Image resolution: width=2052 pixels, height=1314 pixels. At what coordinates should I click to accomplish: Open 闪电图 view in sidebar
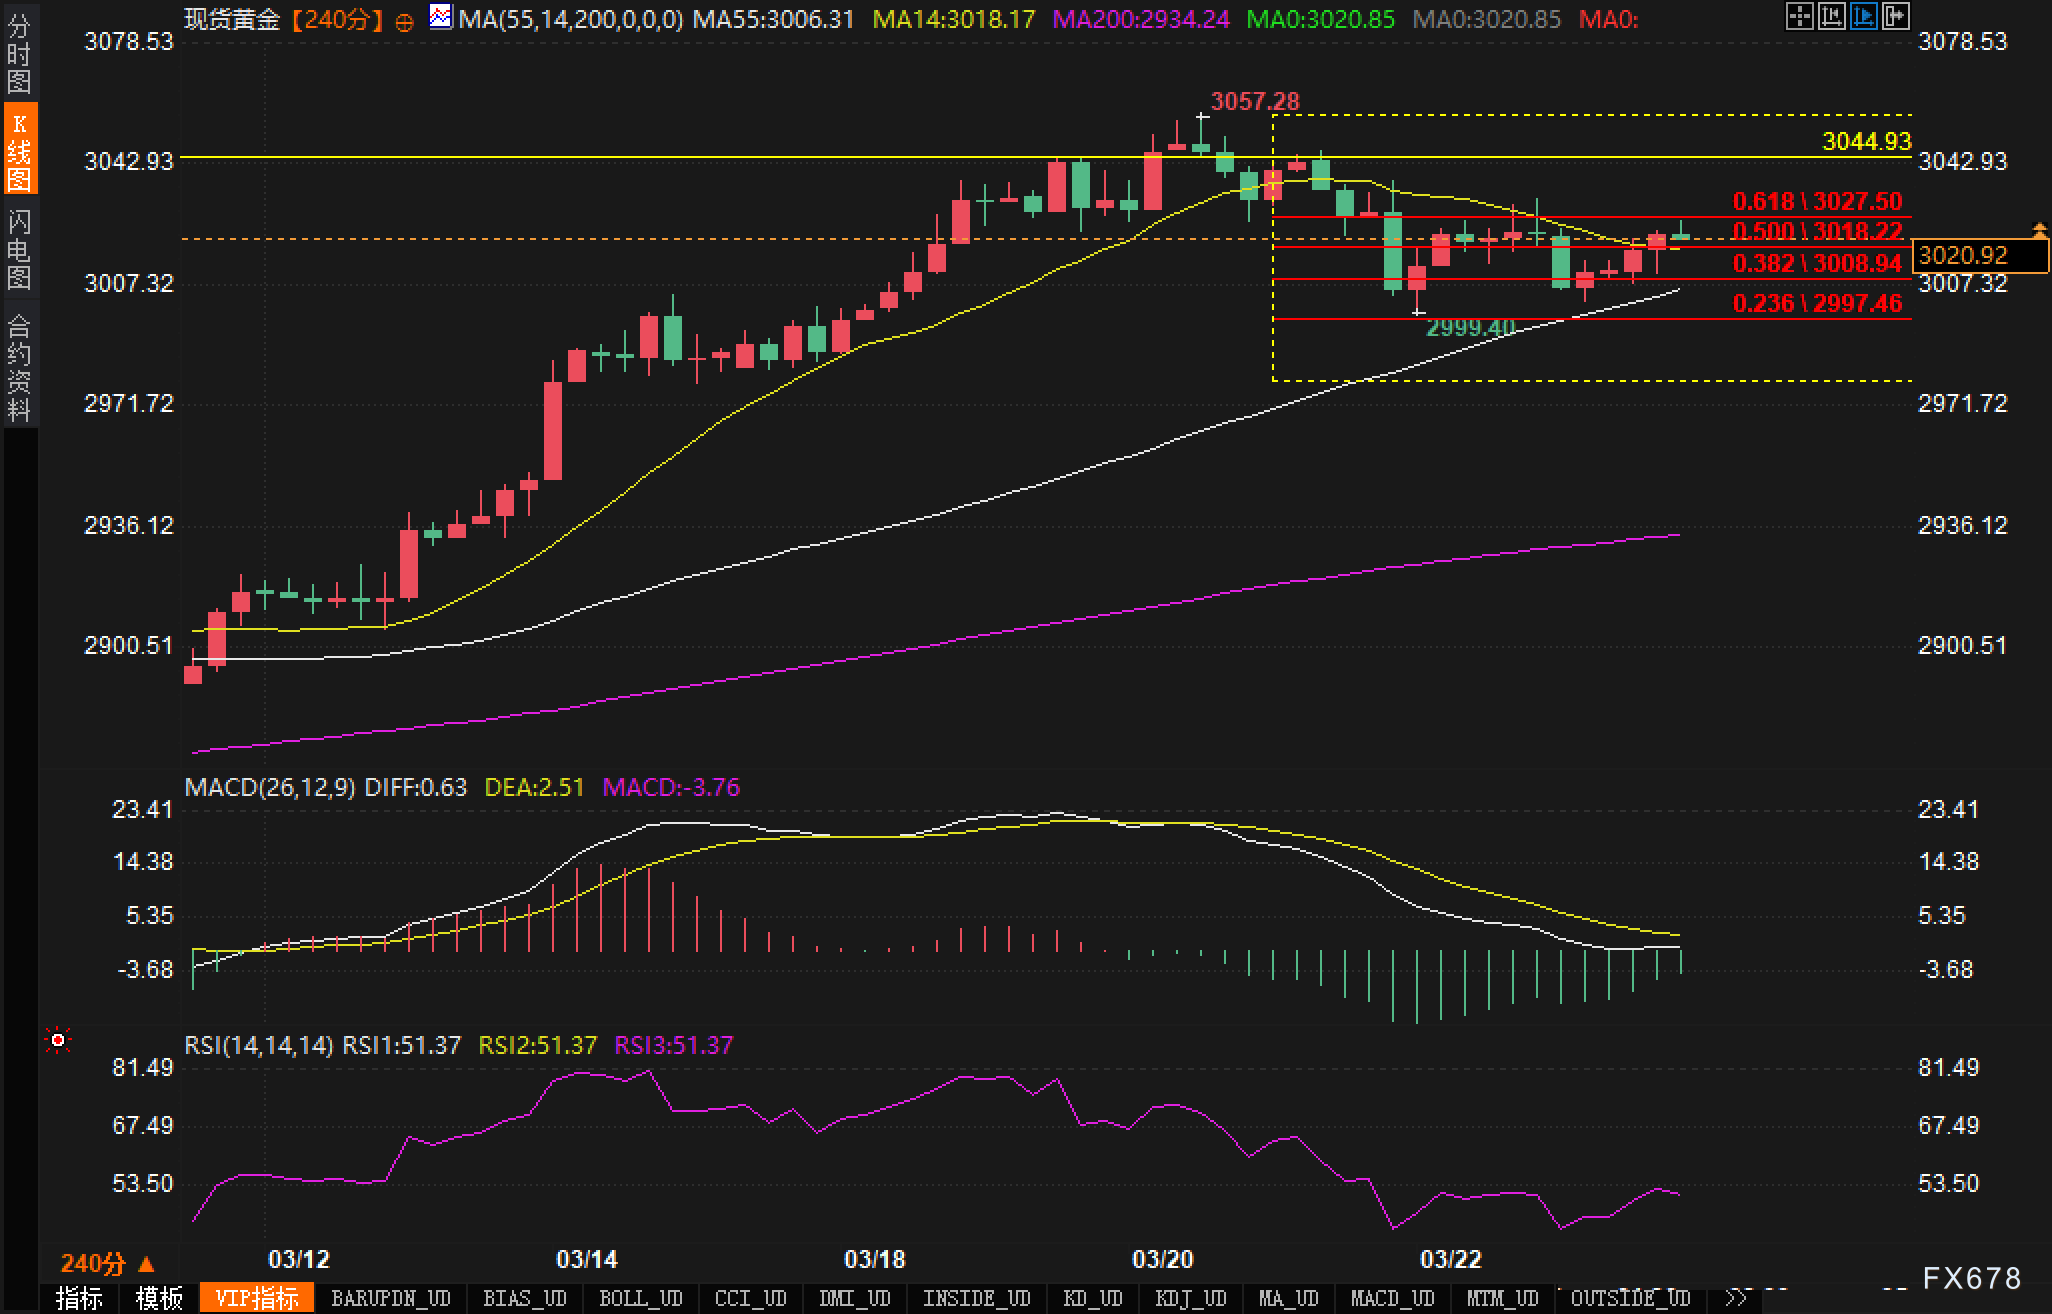click(x=19, y=249)
